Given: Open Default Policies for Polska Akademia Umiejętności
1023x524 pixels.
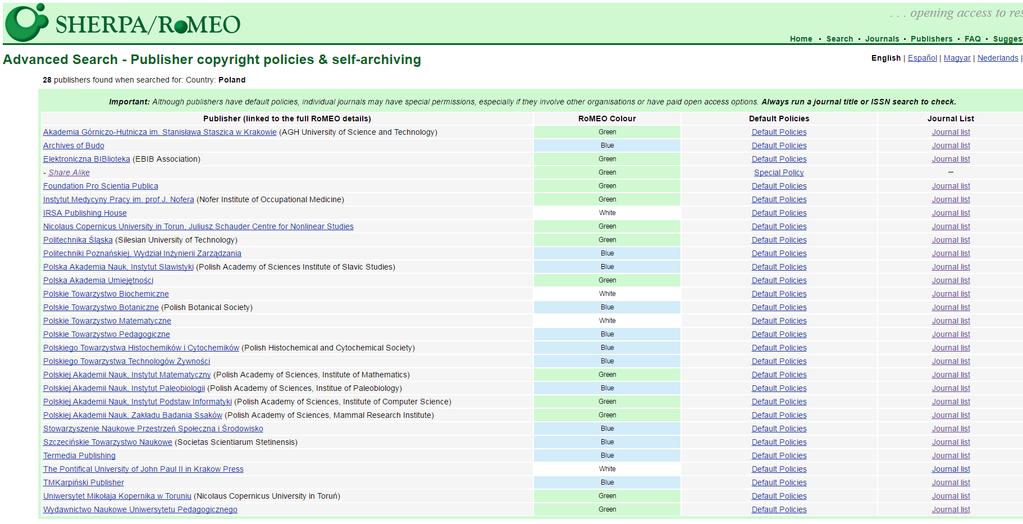Looking at the screenshot, I should [x=779, y=281].
